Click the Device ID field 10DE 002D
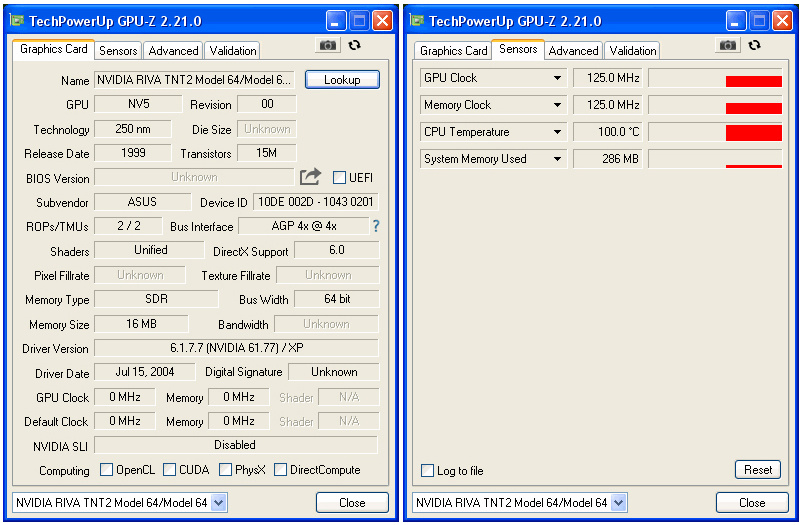The image size is (802, 525). [x=316, y=202]
